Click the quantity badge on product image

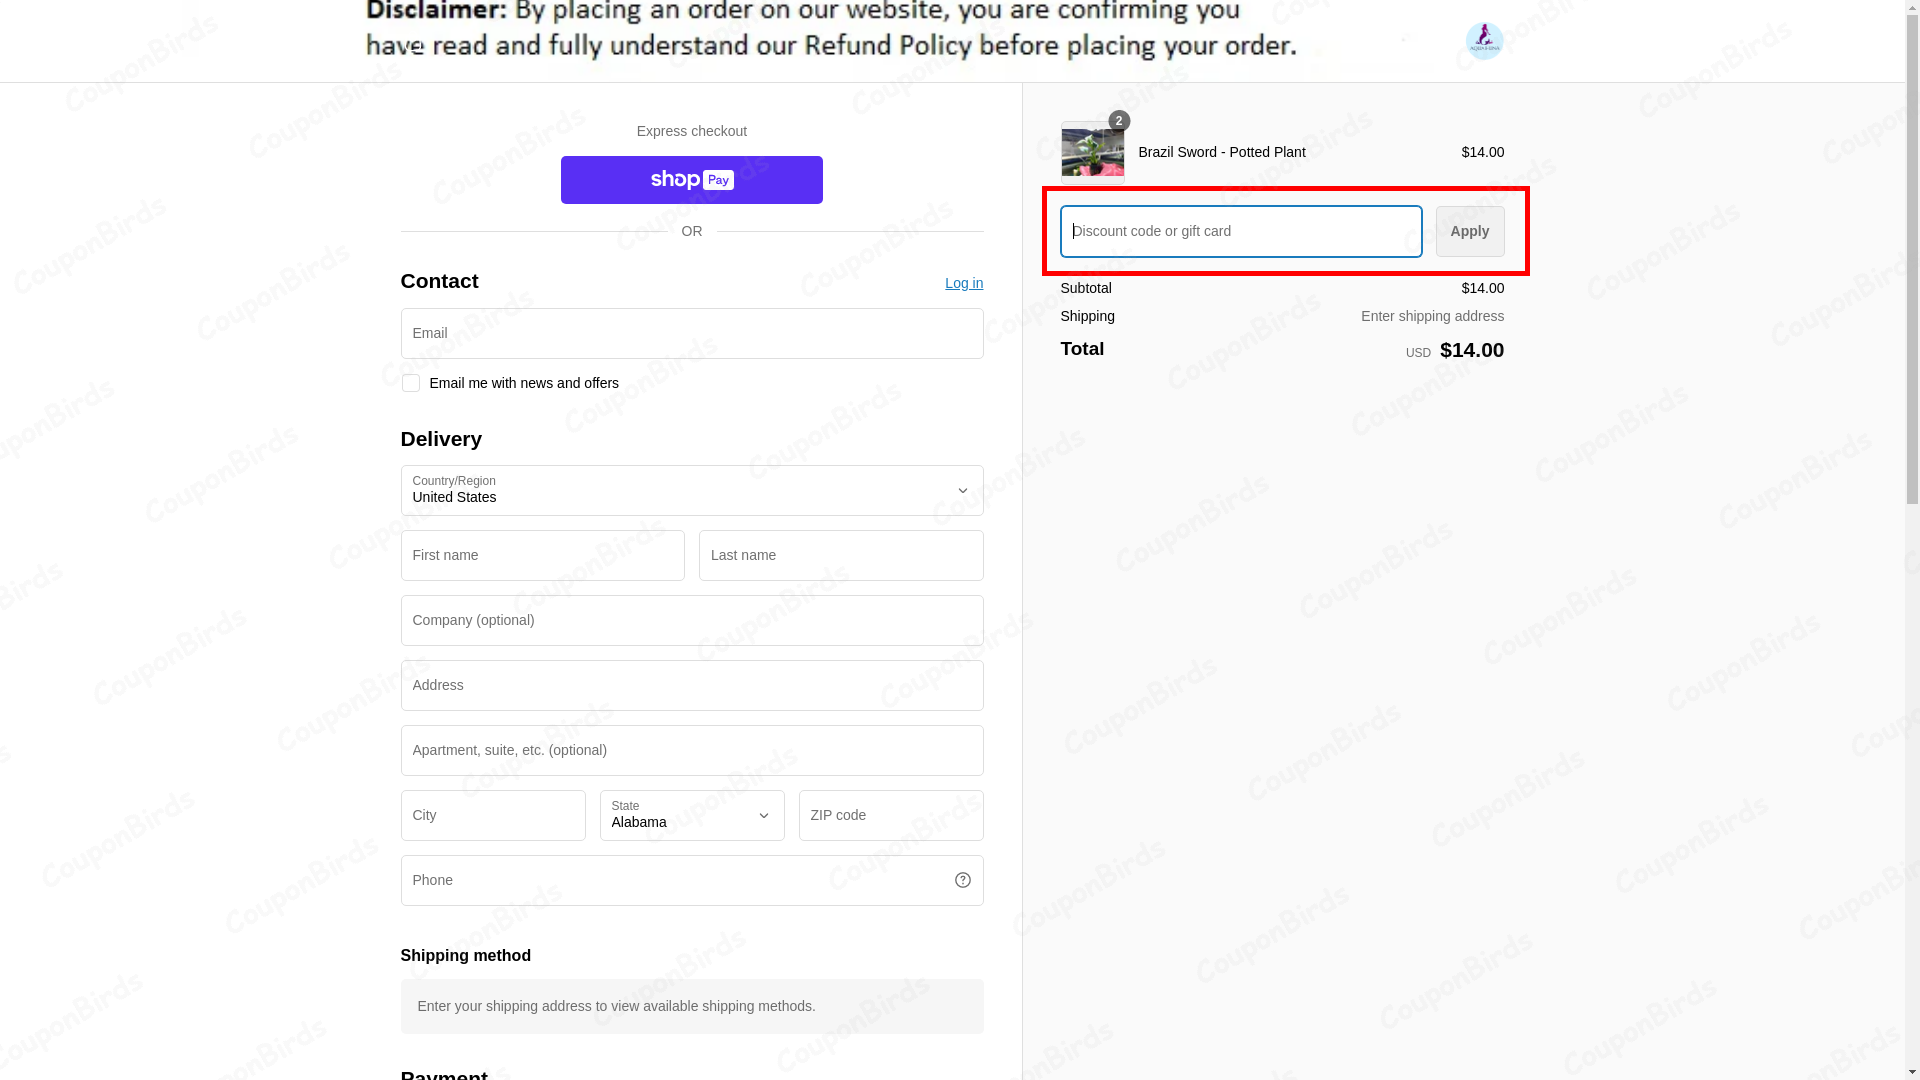tap(1119, 121)
